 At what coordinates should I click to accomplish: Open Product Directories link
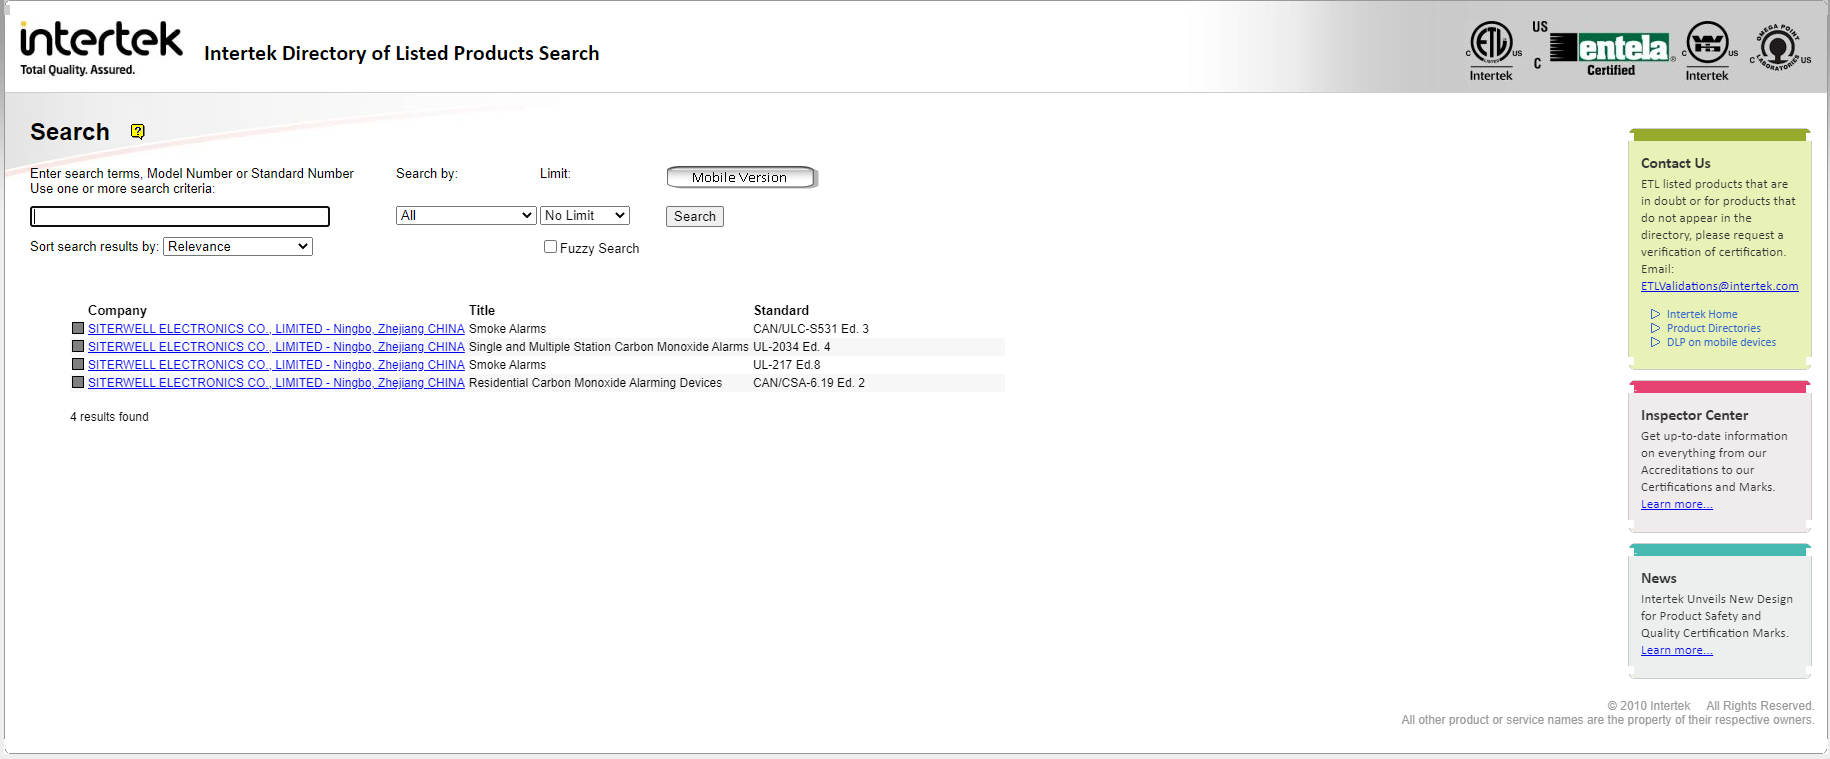[x=1714, y=328]
